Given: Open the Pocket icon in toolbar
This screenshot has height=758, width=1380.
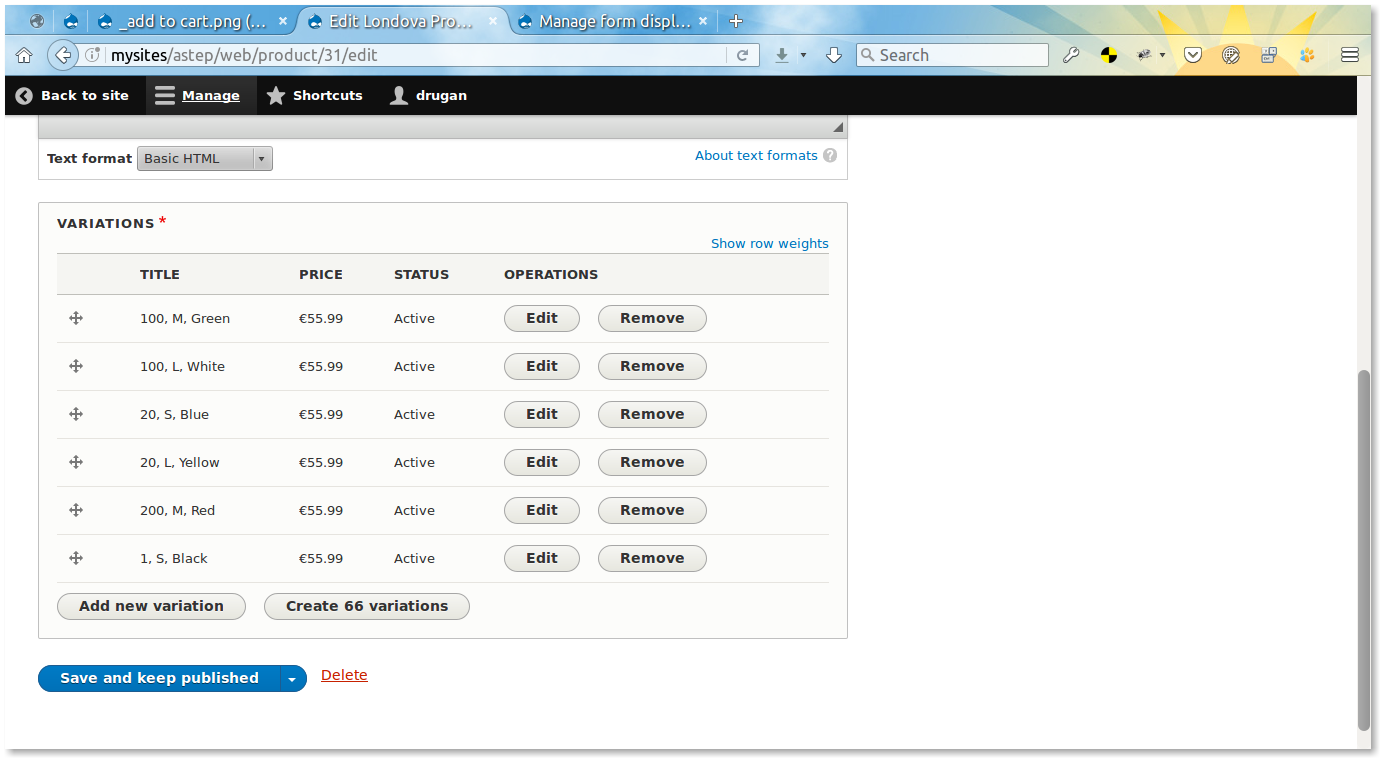Looking at the screenshot, I should coord(1192,56).
